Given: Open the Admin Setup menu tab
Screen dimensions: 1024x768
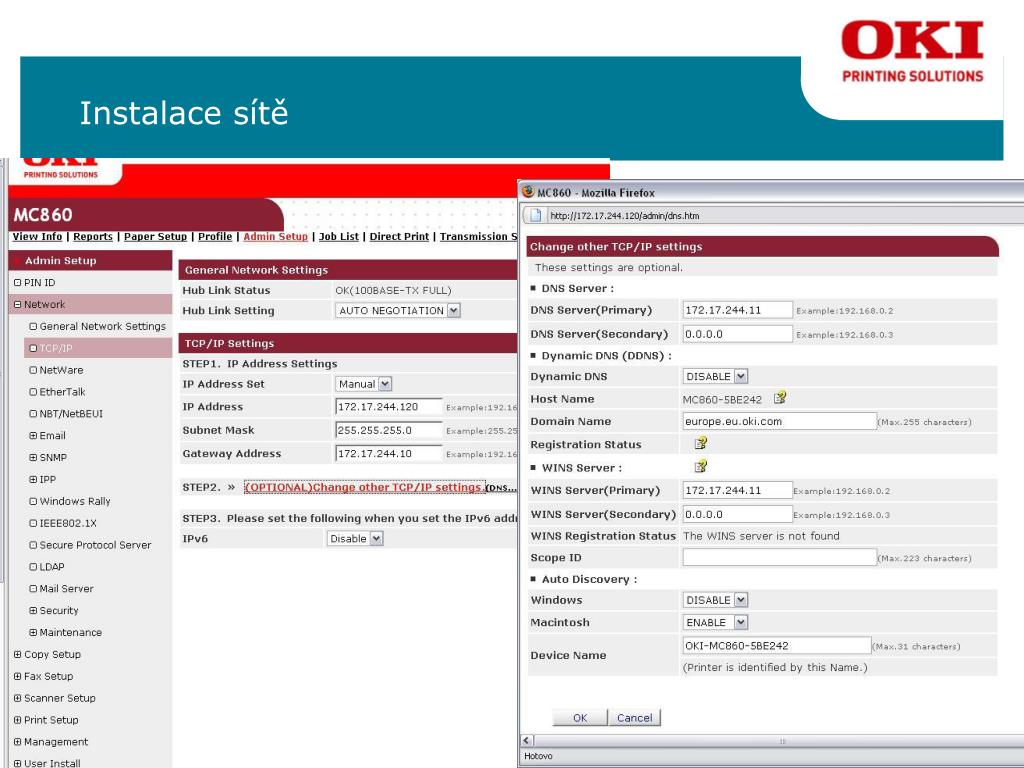Looking at the screenshot, I should pos(276,236).
